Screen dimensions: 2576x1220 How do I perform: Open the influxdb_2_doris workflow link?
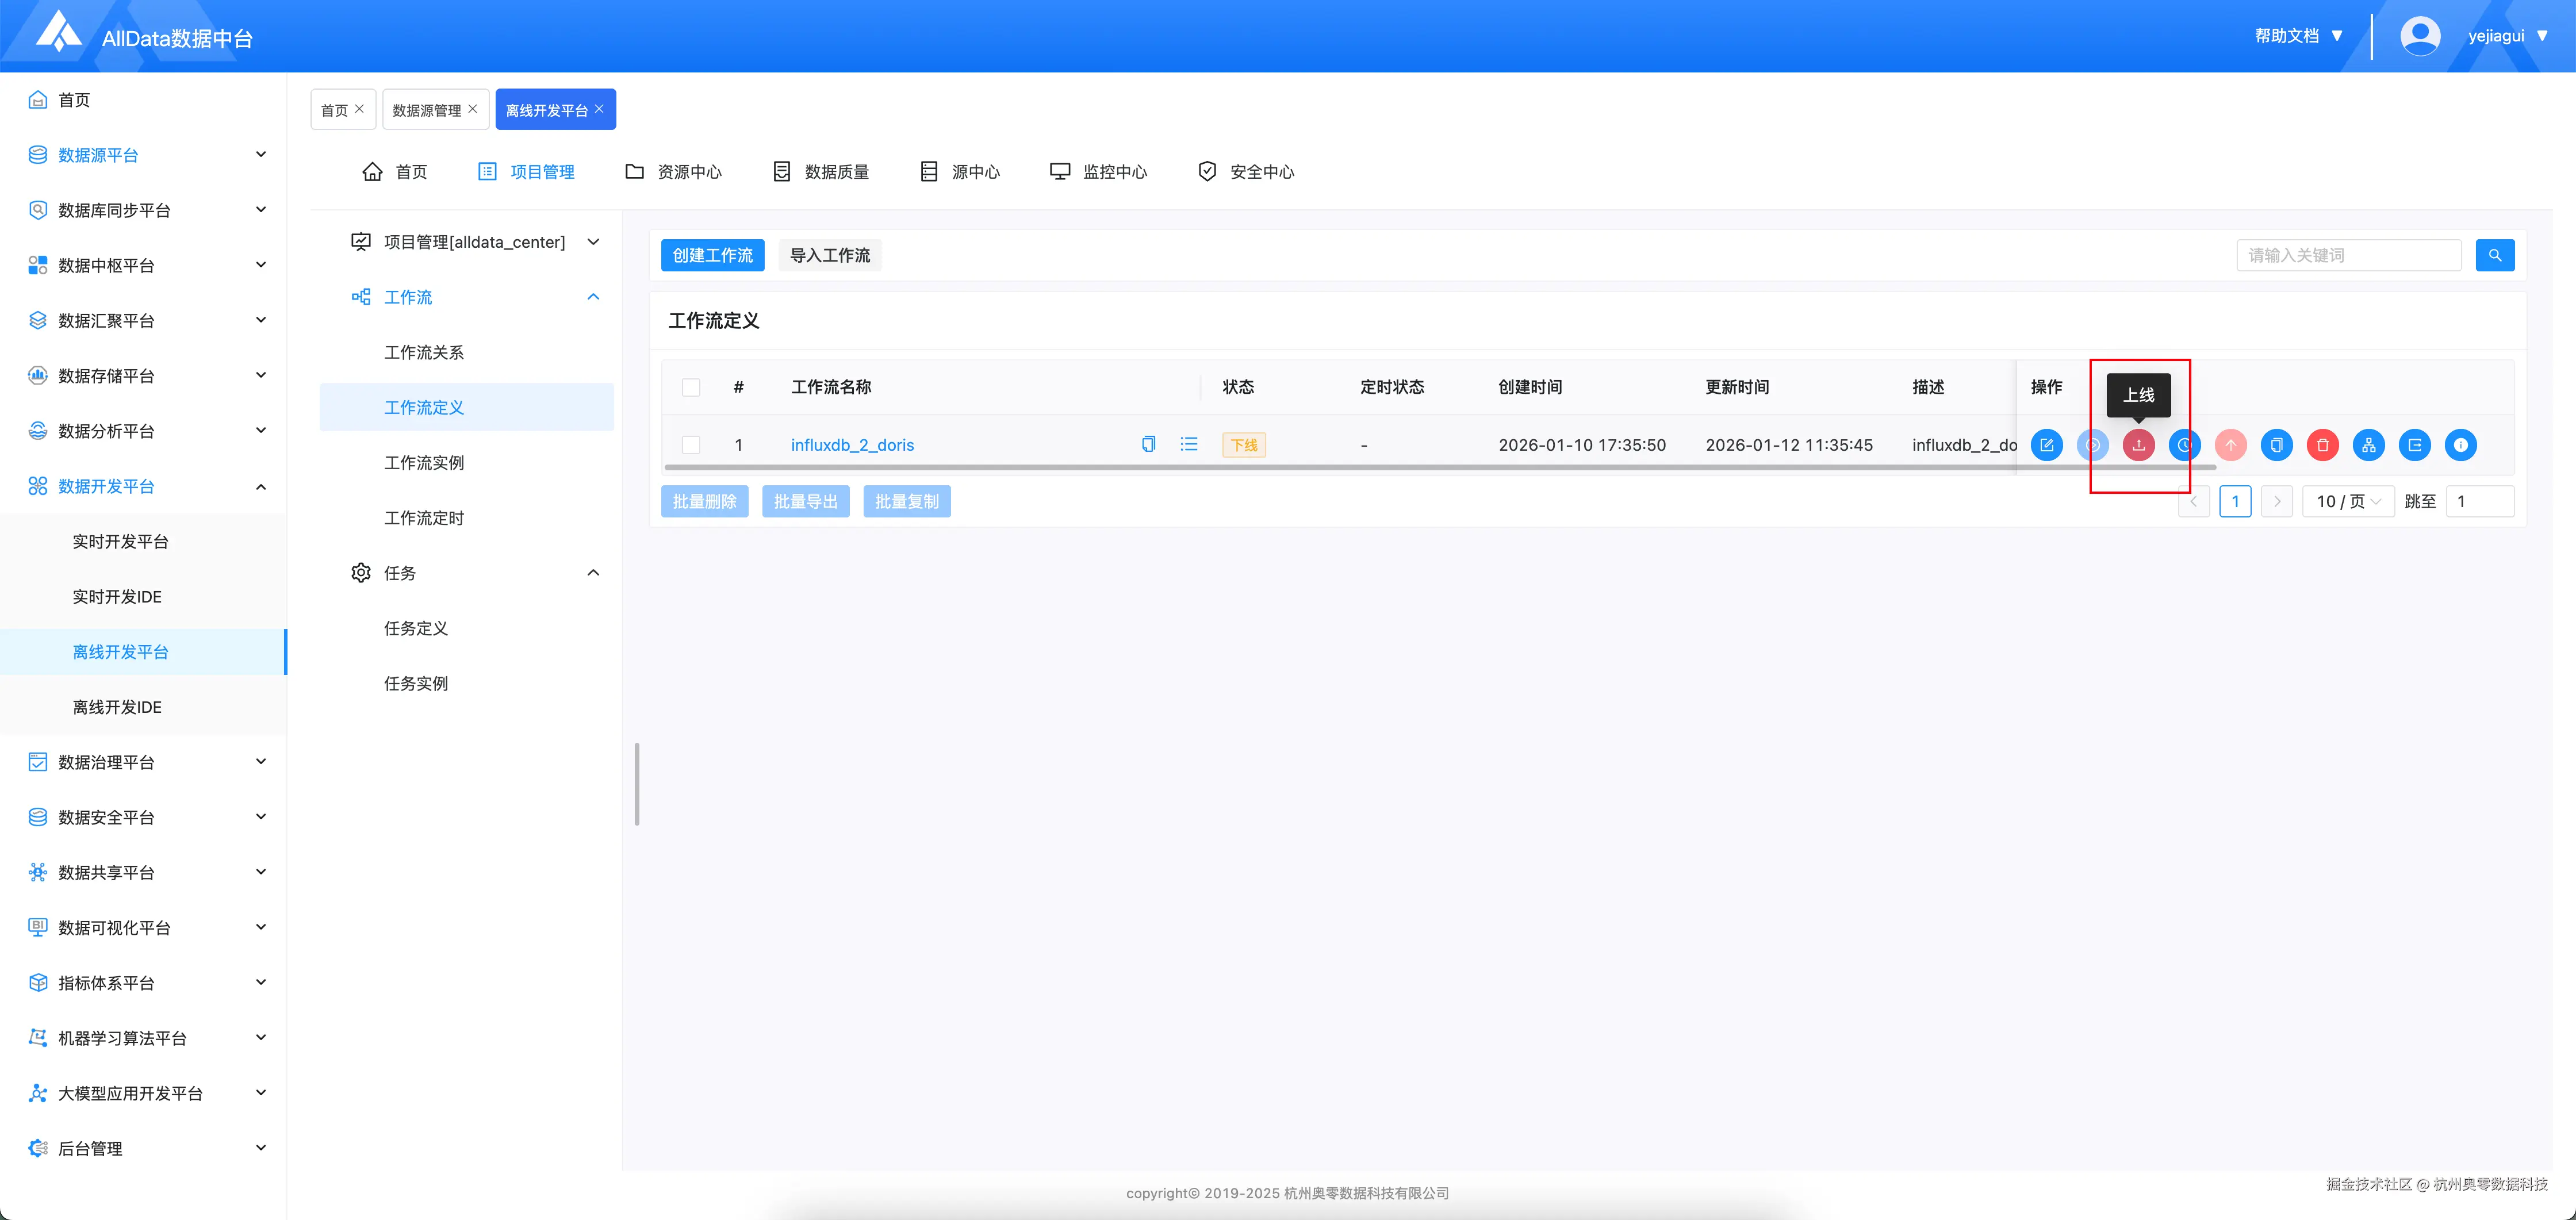click(852, 445)
